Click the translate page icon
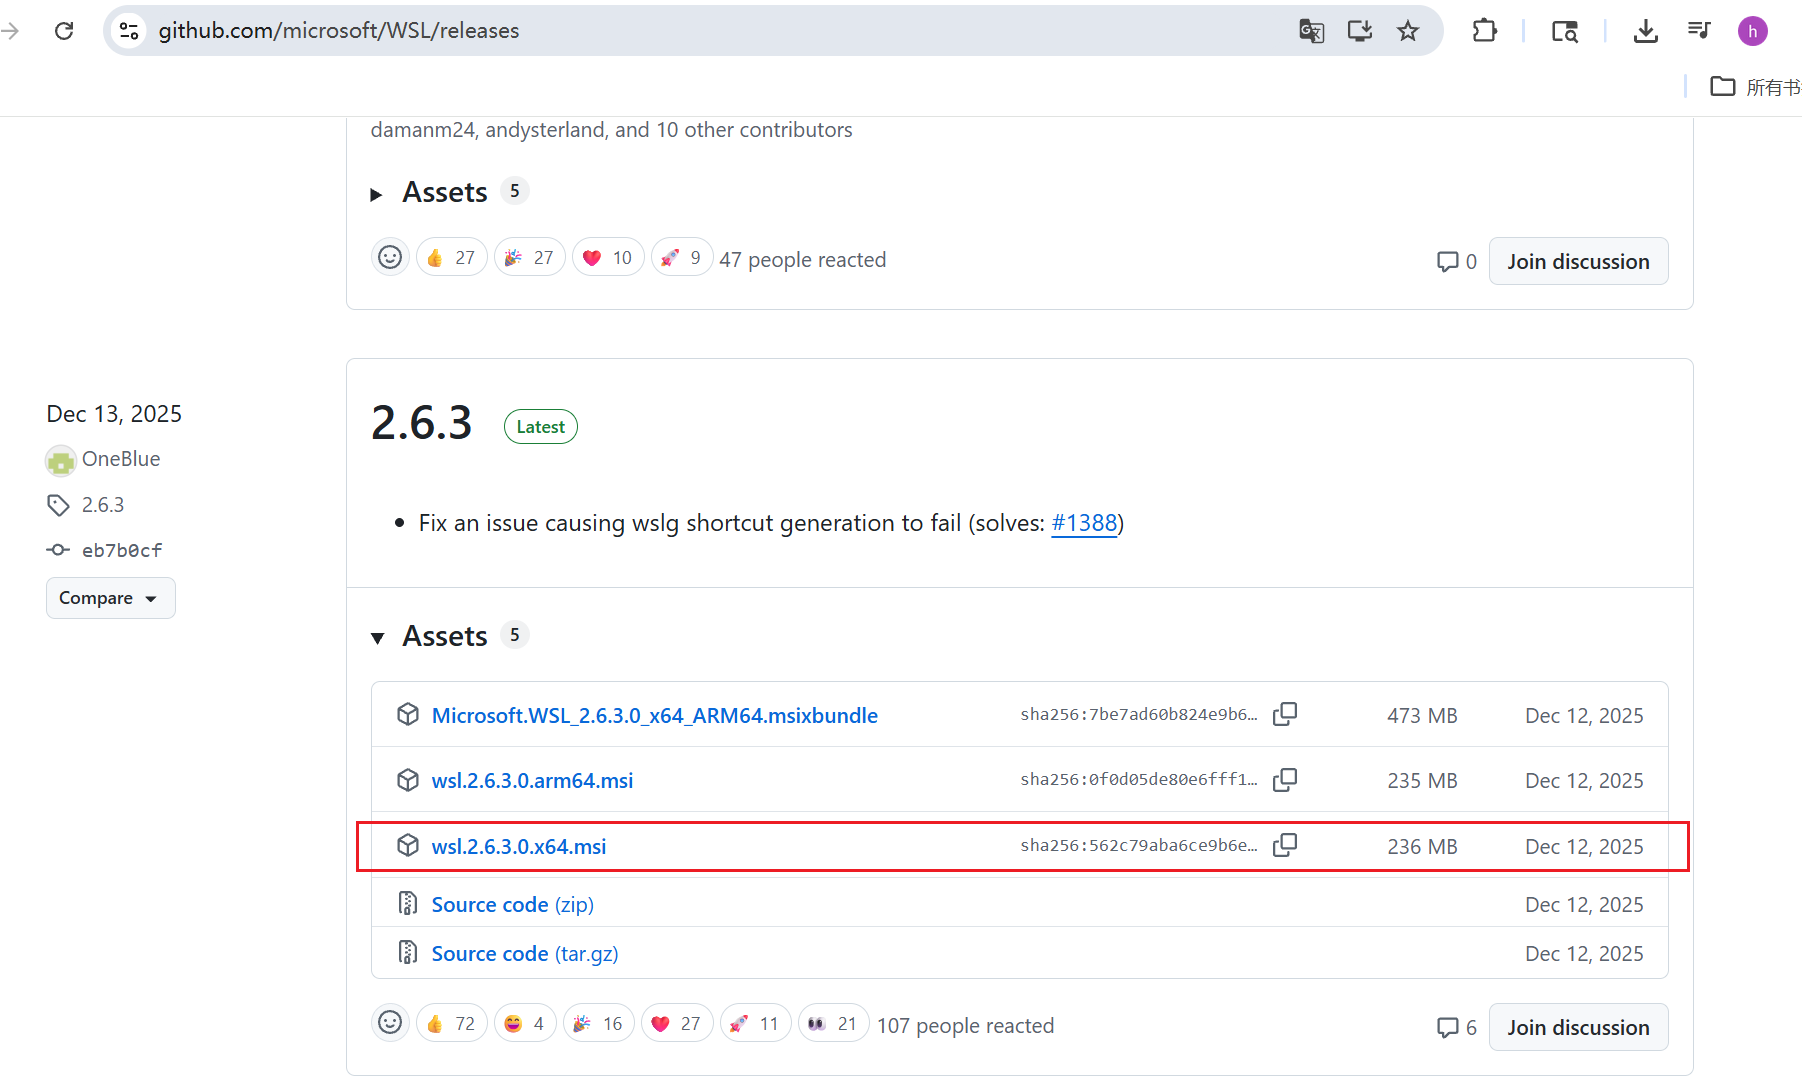Viewport: 1802px width, 1083px height. click(x=1311, y=31)
